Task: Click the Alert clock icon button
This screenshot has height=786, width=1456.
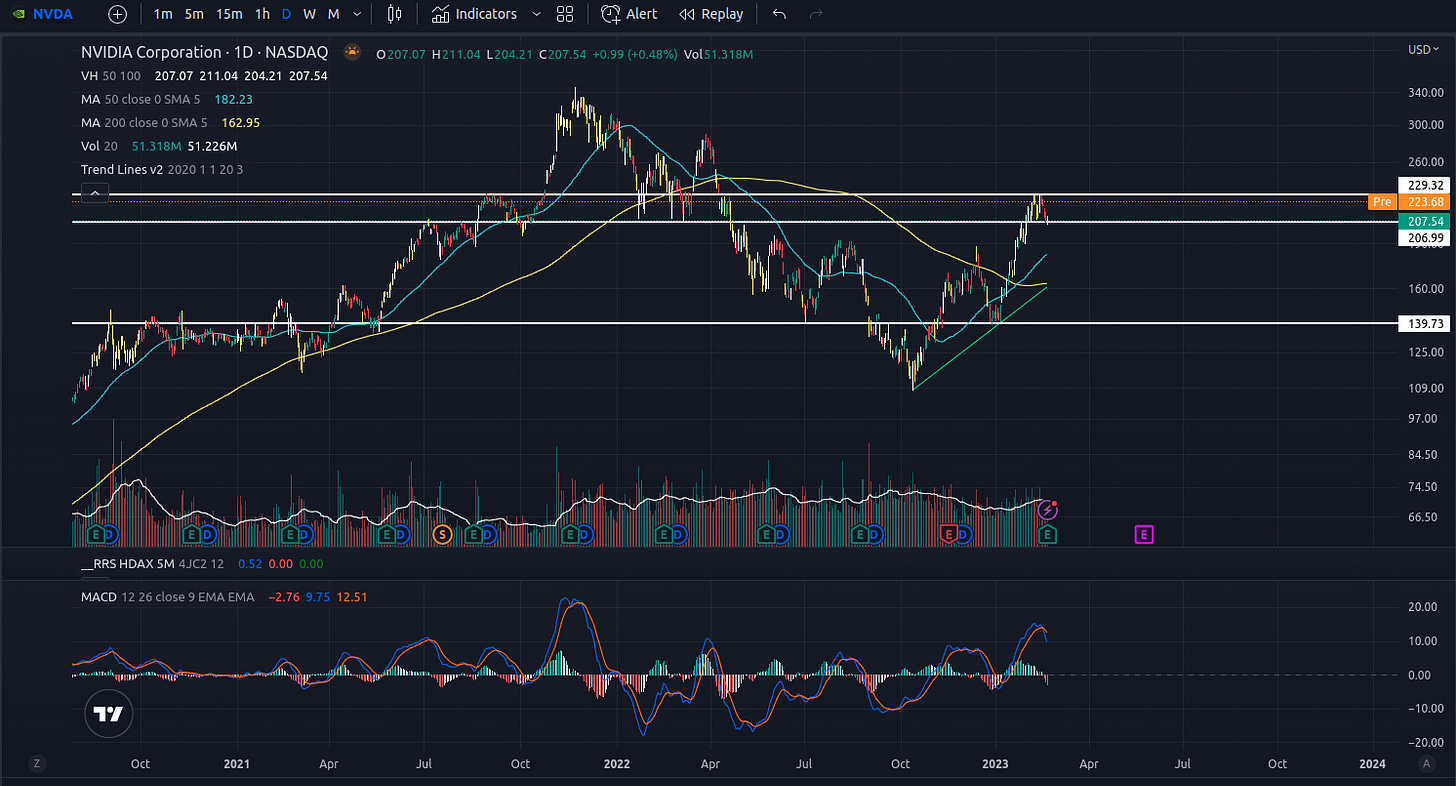Action: [x=629, y=14]
